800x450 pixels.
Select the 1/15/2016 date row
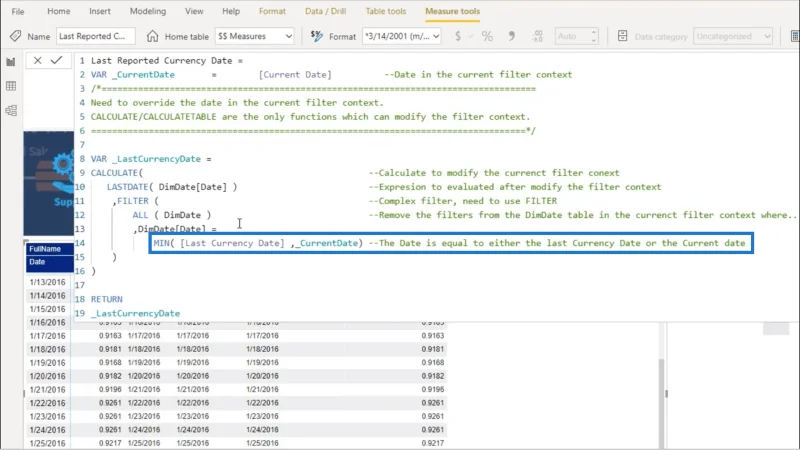(47, 309)
